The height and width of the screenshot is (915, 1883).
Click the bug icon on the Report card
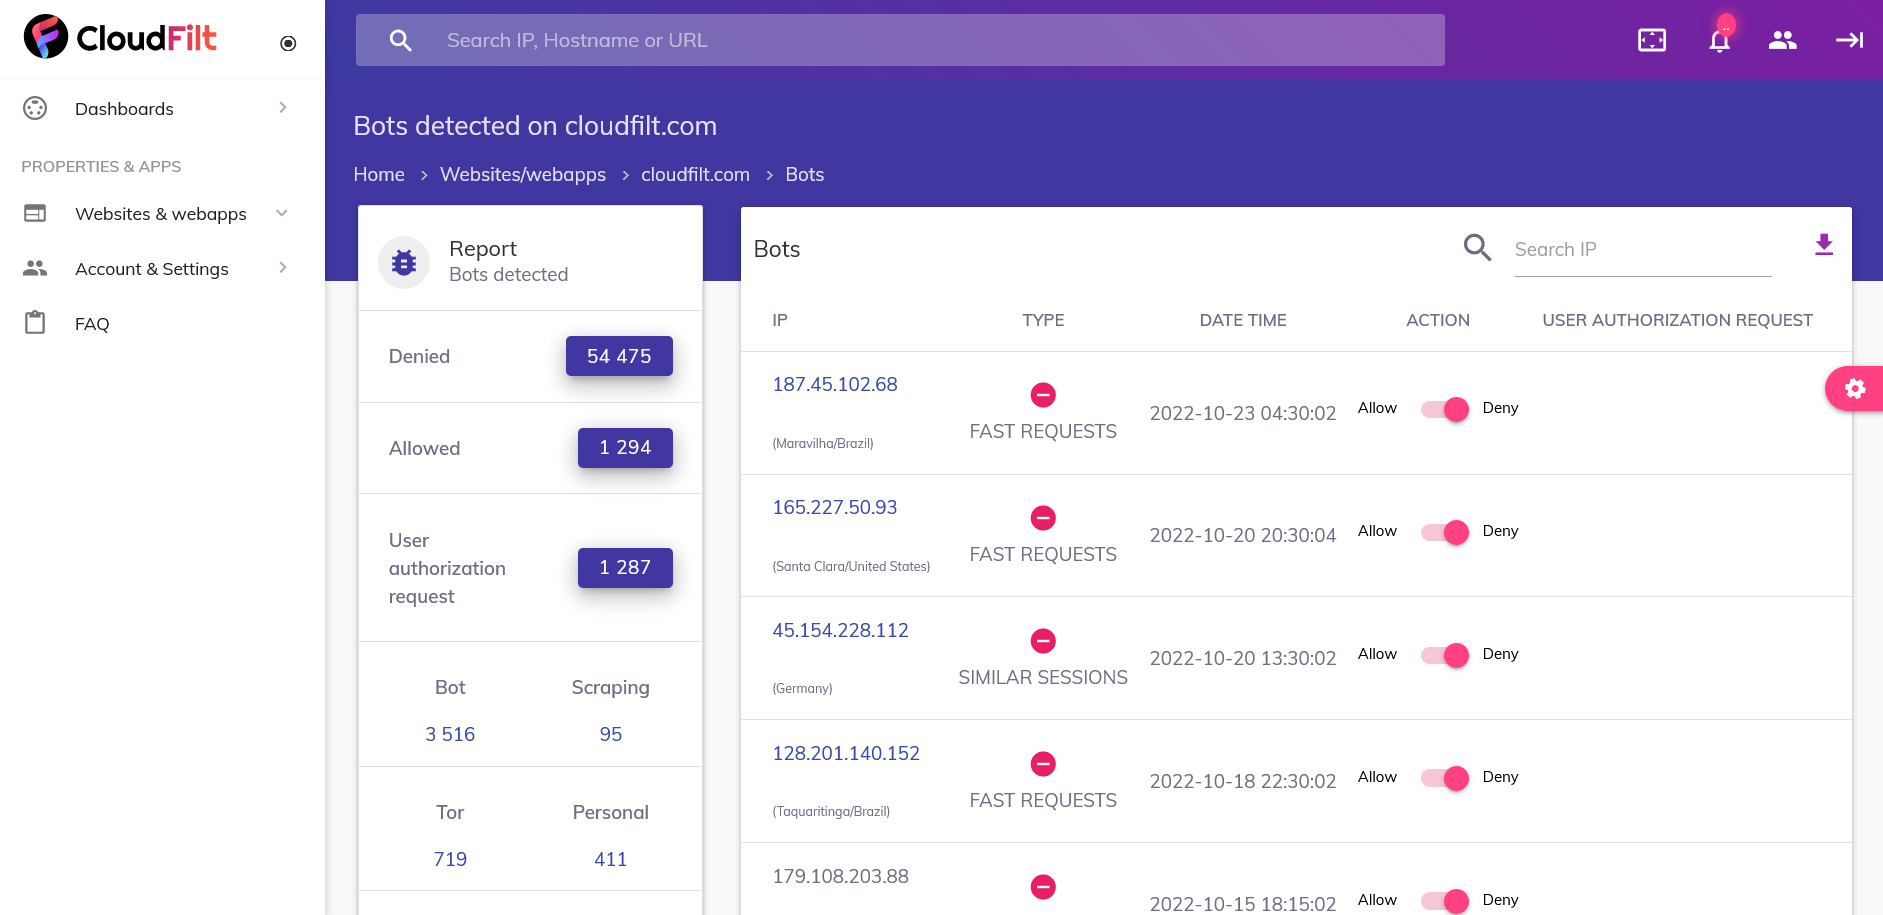pos(404,261)
